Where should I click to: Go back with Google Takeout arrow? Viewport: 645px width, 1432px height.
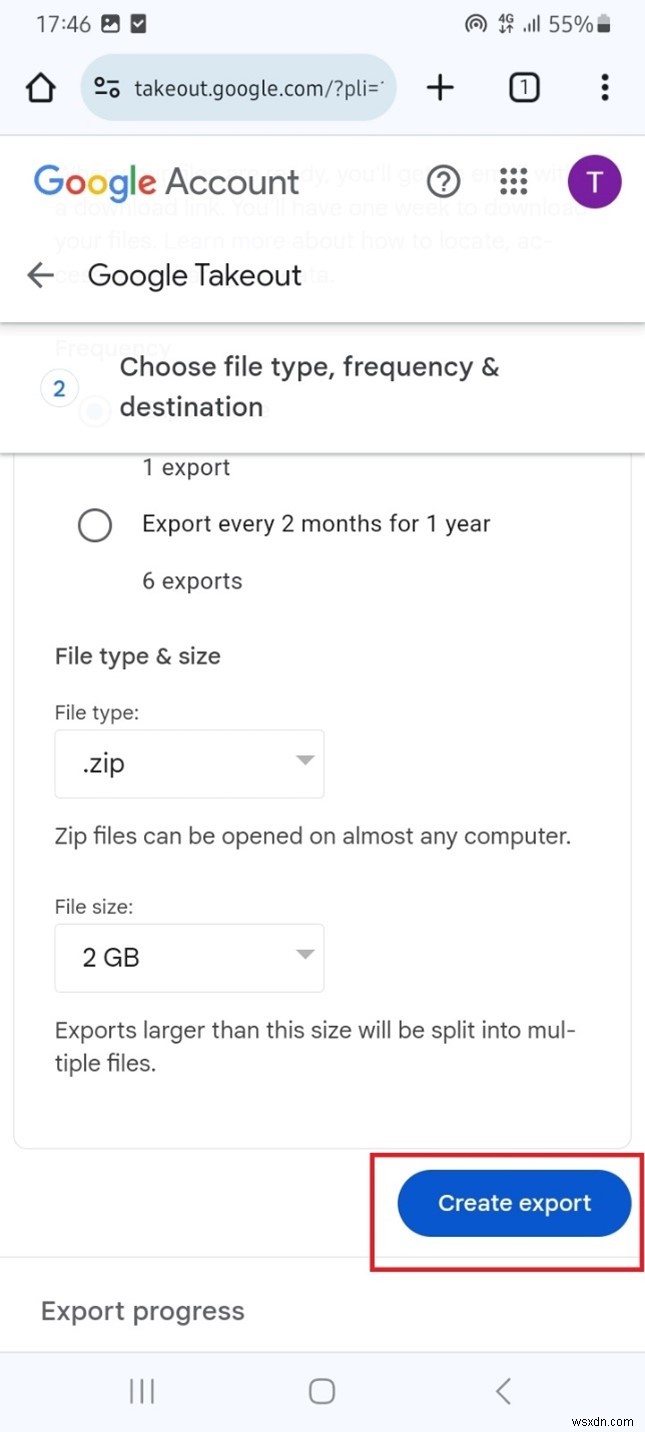pyautogui.click(x=40, y=275)
